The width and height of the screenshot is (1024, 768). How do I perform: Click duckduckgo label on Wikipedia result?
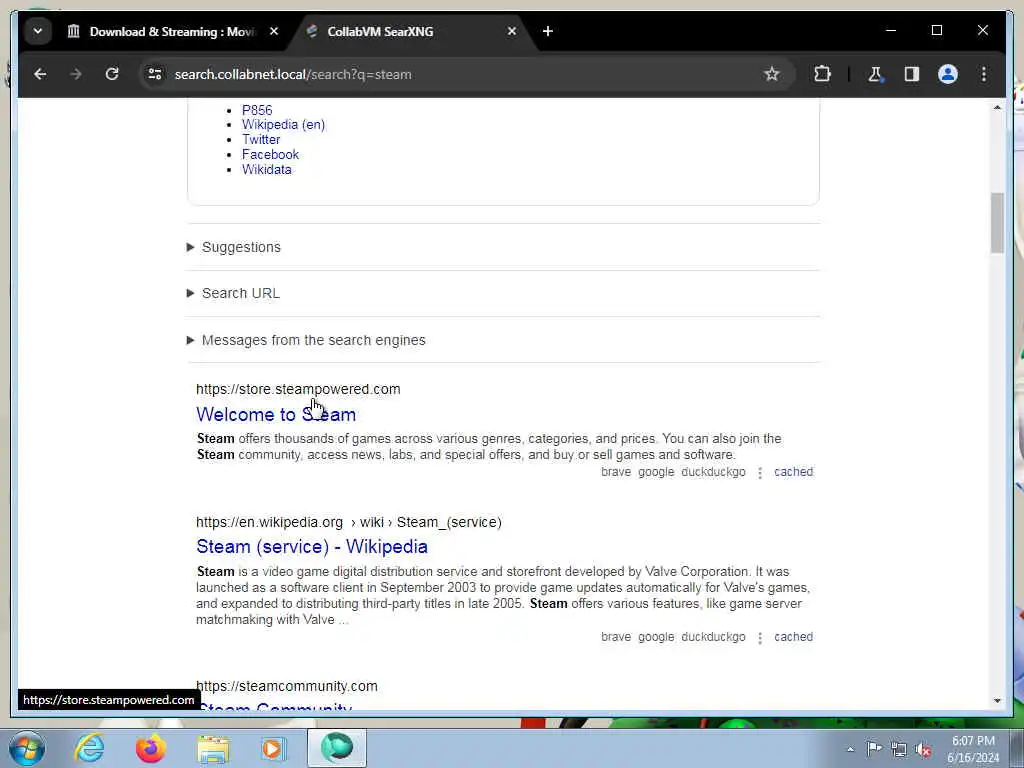(713, 637)
